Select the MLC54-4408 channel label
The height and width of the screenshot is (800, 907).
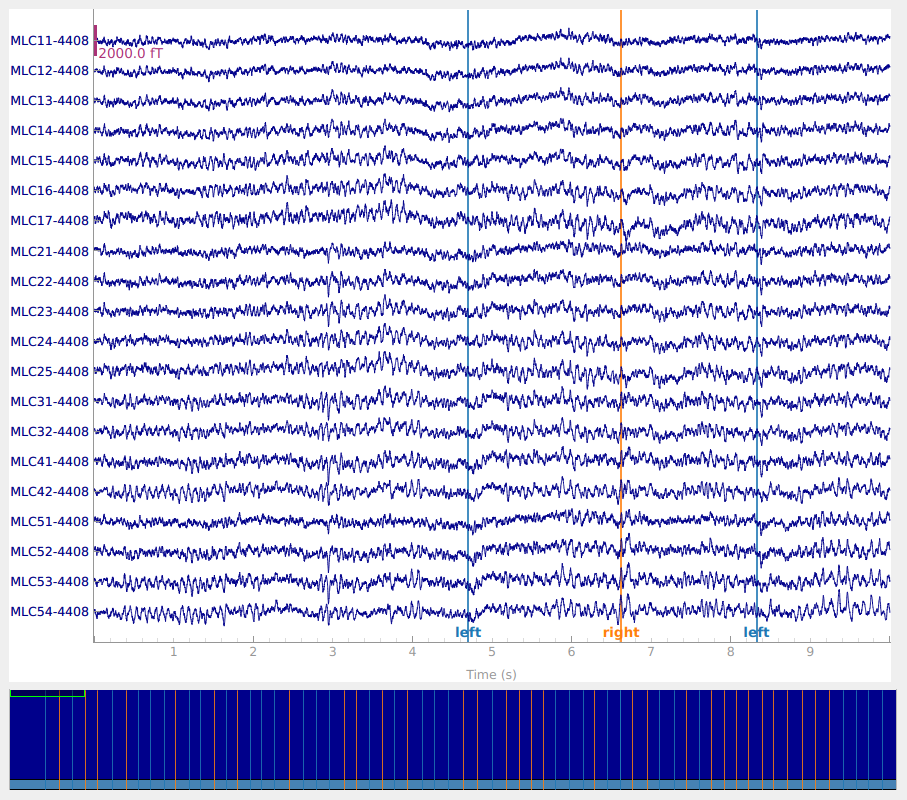point(50,612)
